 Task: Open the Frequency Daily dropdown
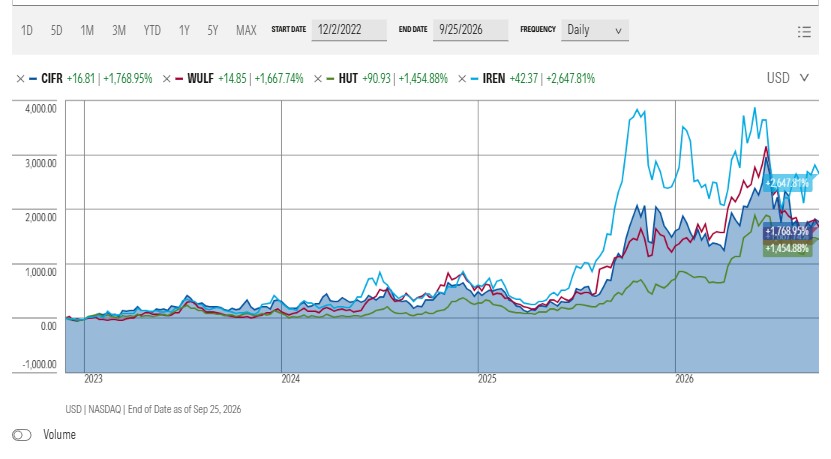coord(595,30)
